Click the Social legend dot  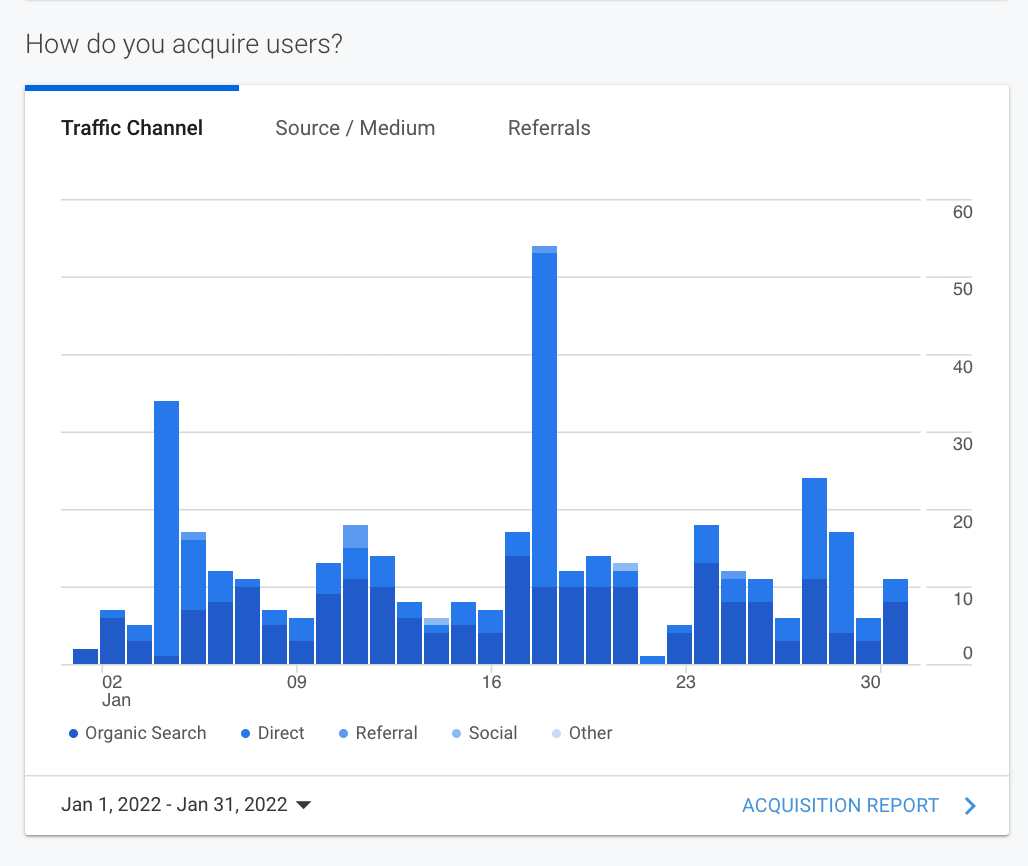[x=457, y=734]
